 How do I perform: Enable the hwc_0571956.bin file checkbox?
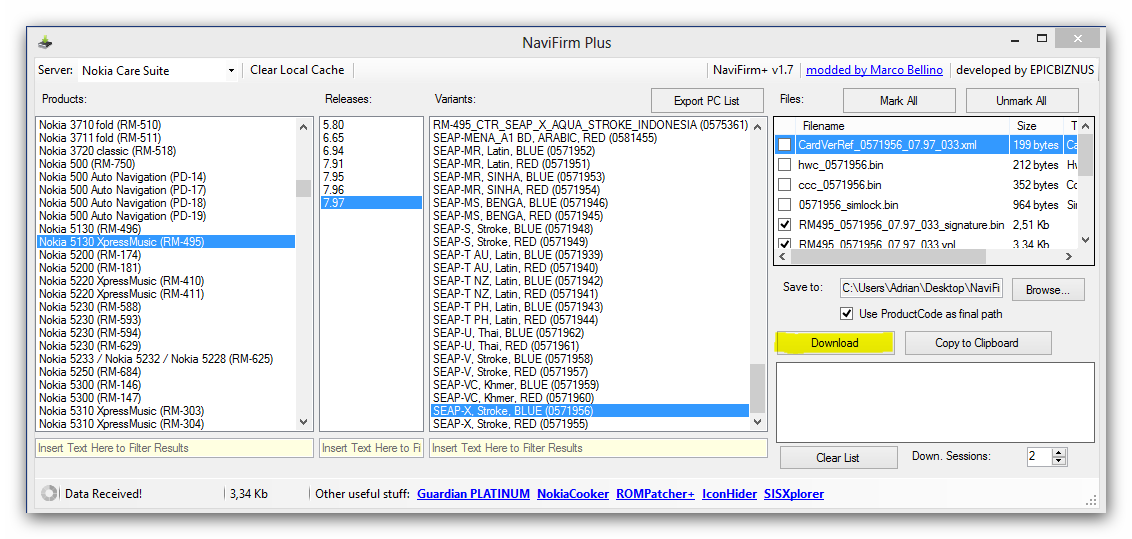pos(785,165)
